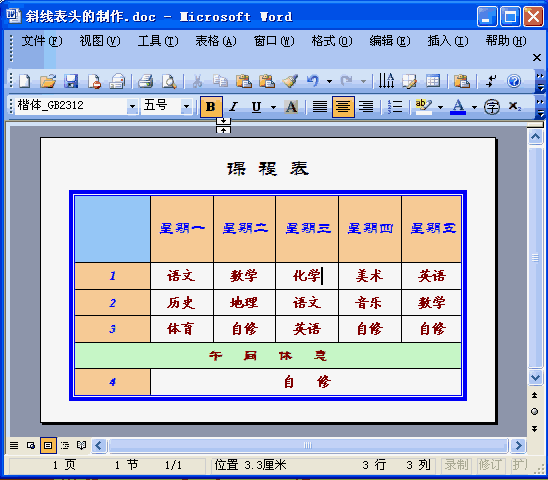Toggle center alignment button
This screenshot has width=548, height=480.
point(343,107)
